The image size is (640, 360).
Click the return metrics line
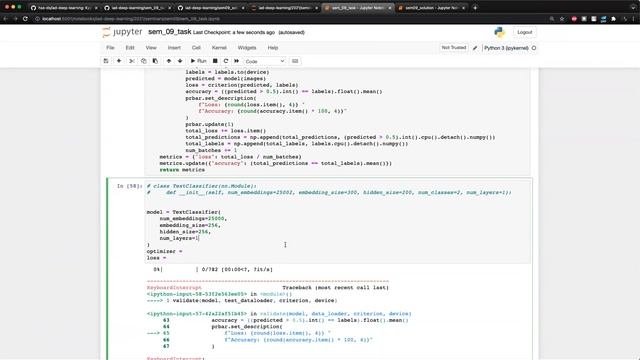(182, 170)
